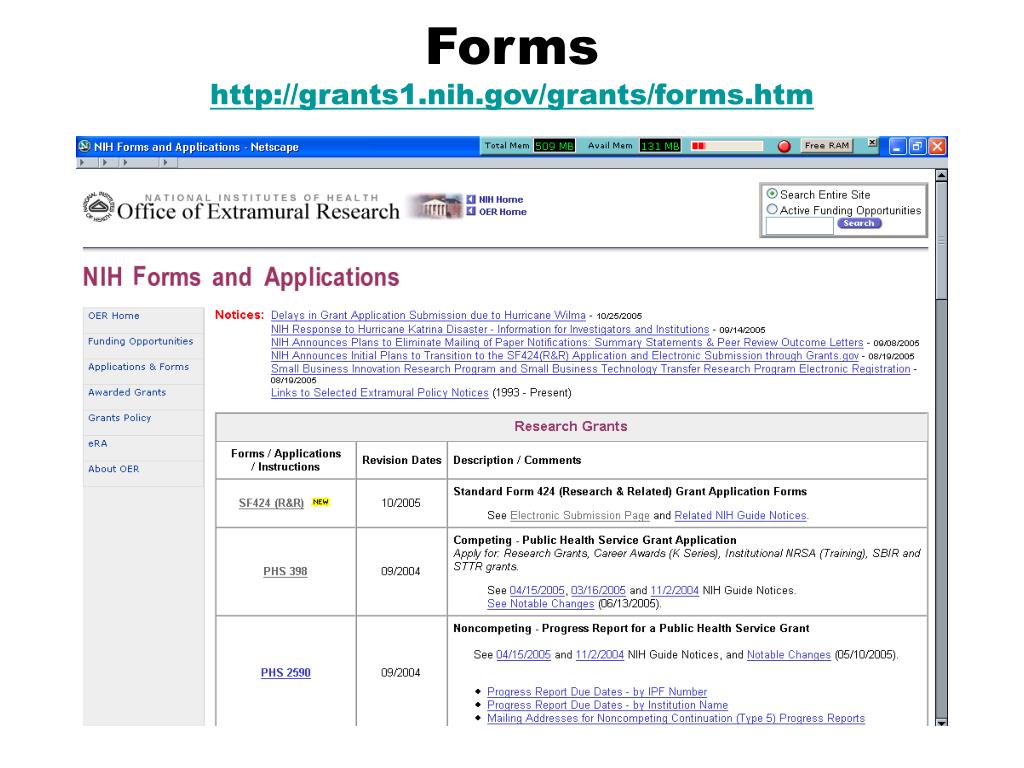Click the NIH Home arrow icon
The image size is (1024, 768).
click(471, 199)
